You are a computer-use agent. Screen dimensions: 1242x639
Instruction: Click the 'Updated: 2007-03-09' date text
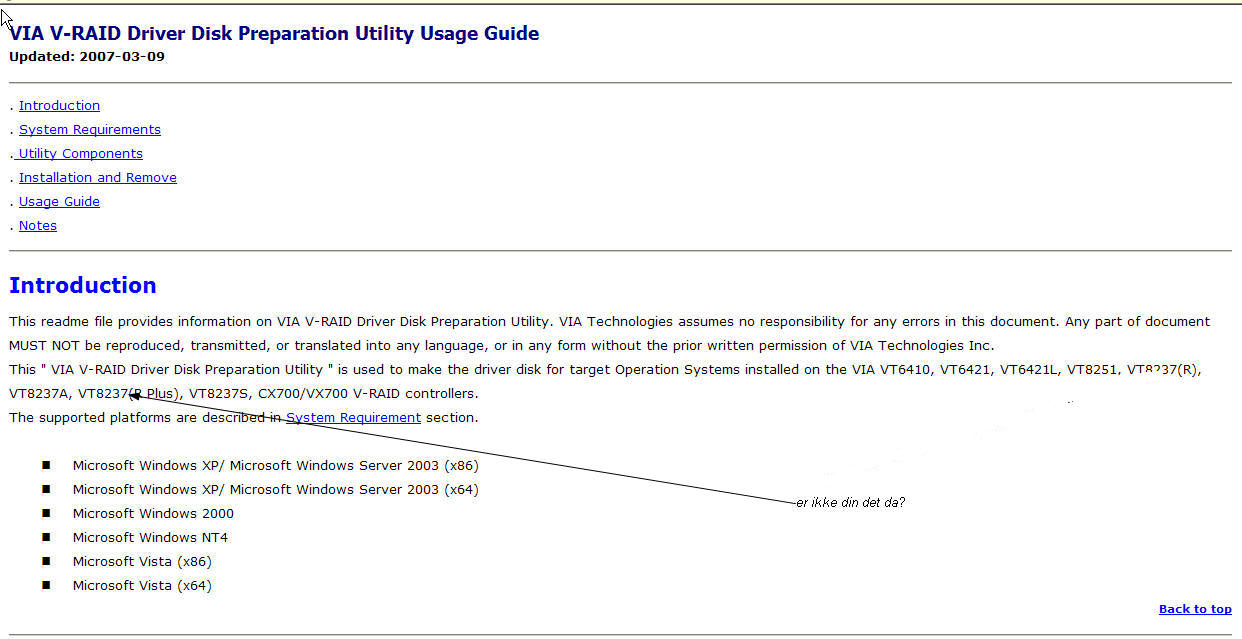coord(87,57)
